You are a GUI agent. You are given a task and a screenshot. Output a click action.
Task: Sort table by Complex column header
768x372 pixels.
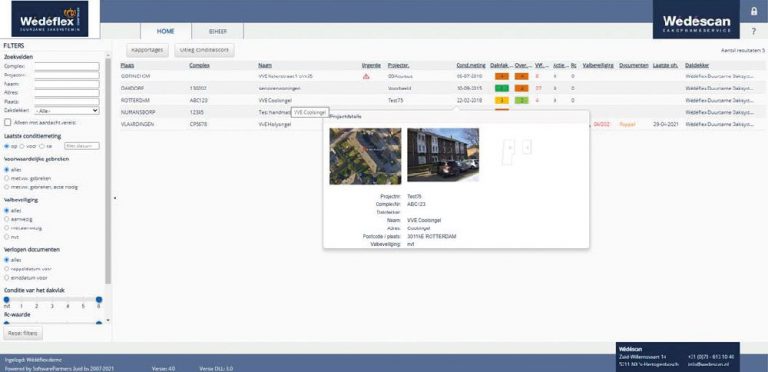click(x=199, y=65)
